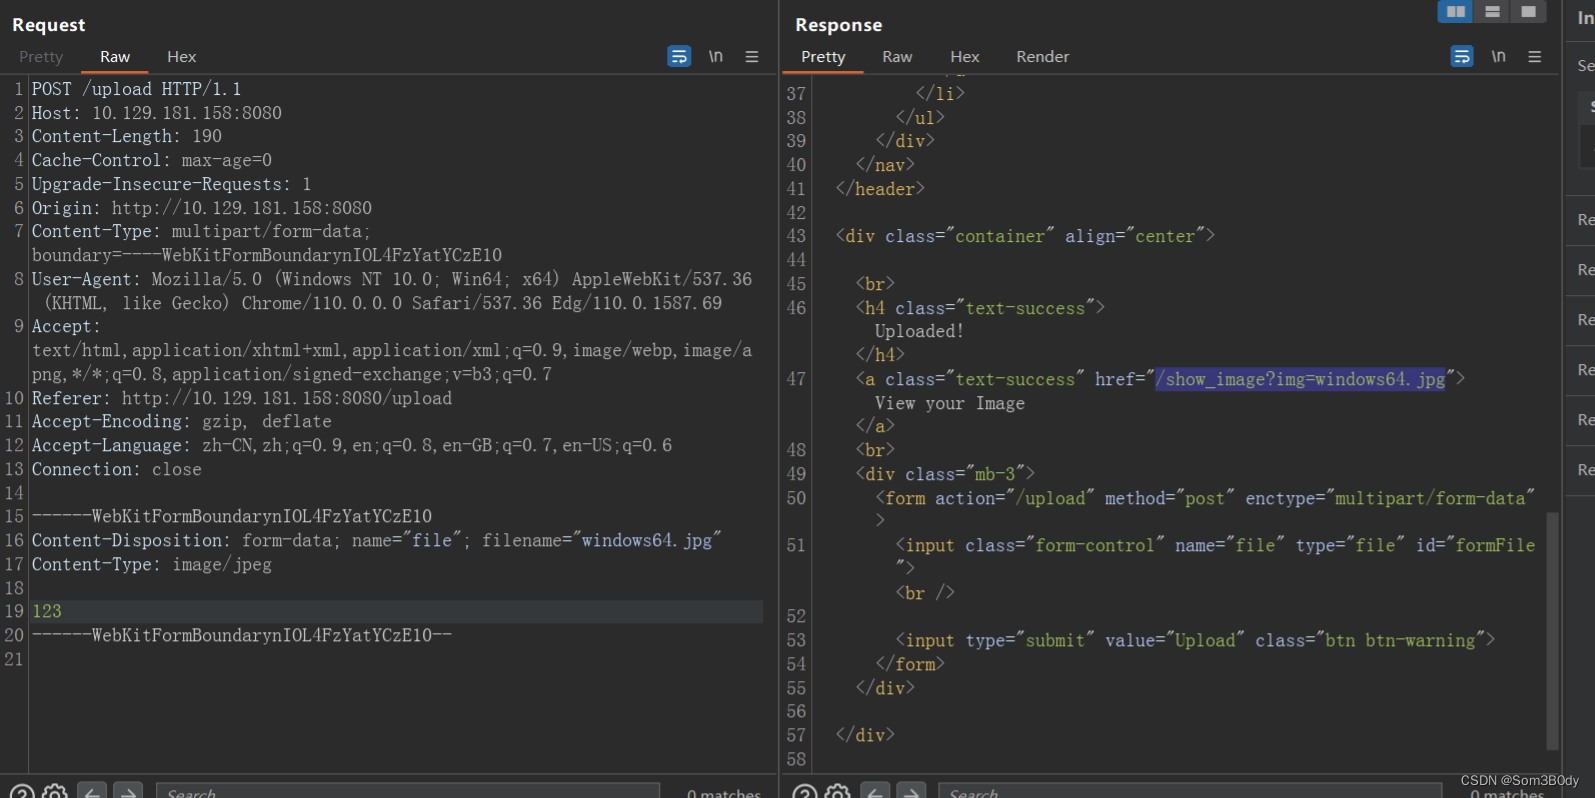This screenshot has width=1595, height=798.
Task: Switch Response view to Raw tab
Action: (897, 57)
